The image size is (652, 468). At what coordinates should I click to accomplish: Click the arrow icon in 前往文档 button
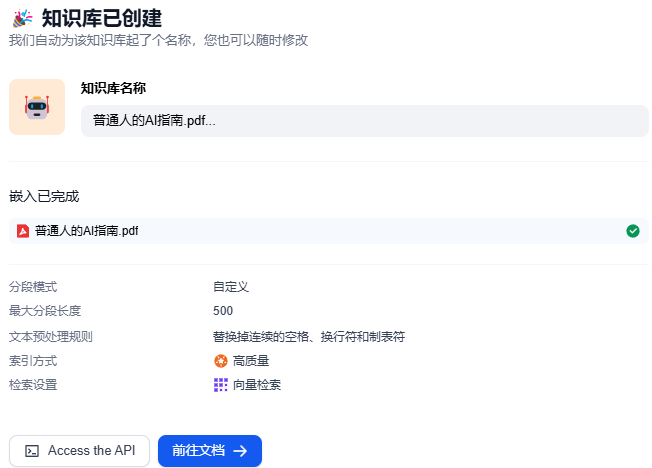[240, 451]
